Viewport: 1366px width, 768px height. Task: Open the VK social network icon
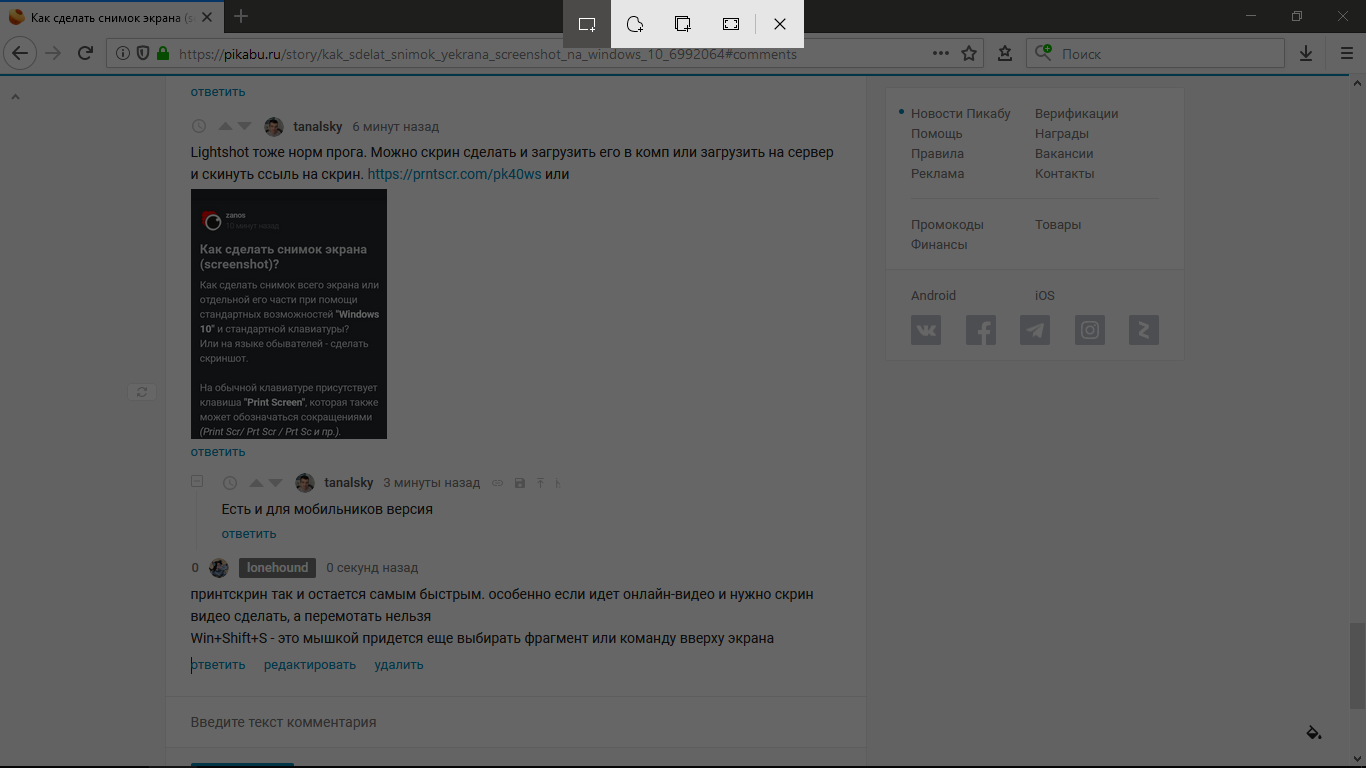(926, 330)
